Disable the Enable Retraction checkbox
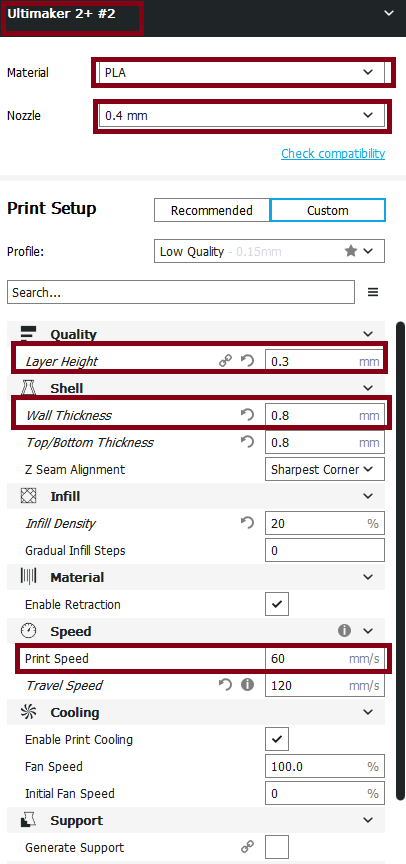Viewport: 406px width, 864px height. (277, 604)
